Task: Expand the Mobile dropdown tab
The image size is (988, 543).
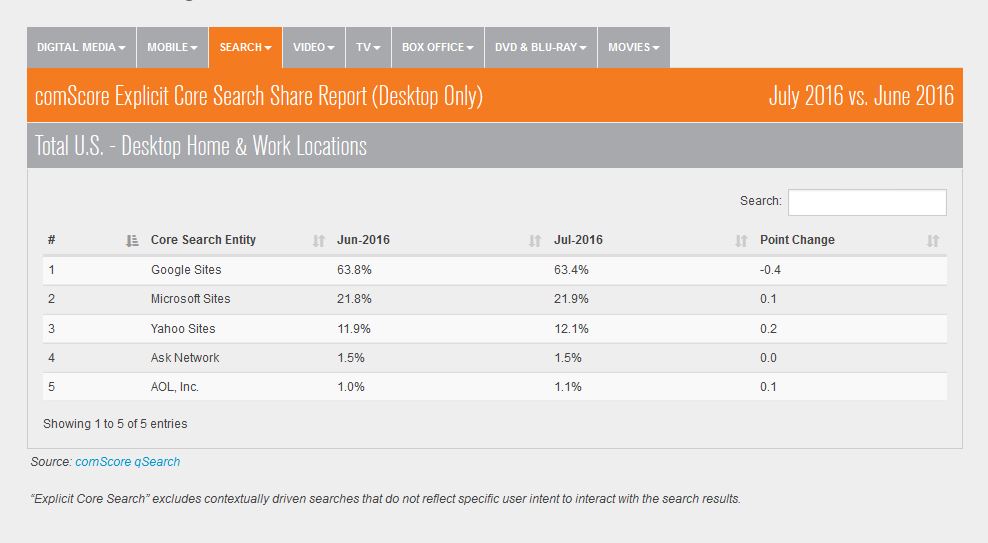Action: (172, 47)
